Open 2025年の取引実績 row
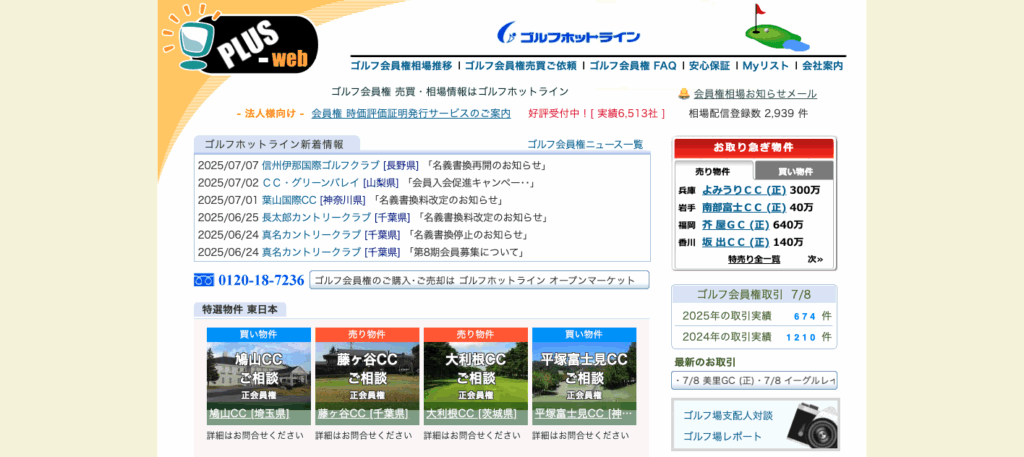 754,316
